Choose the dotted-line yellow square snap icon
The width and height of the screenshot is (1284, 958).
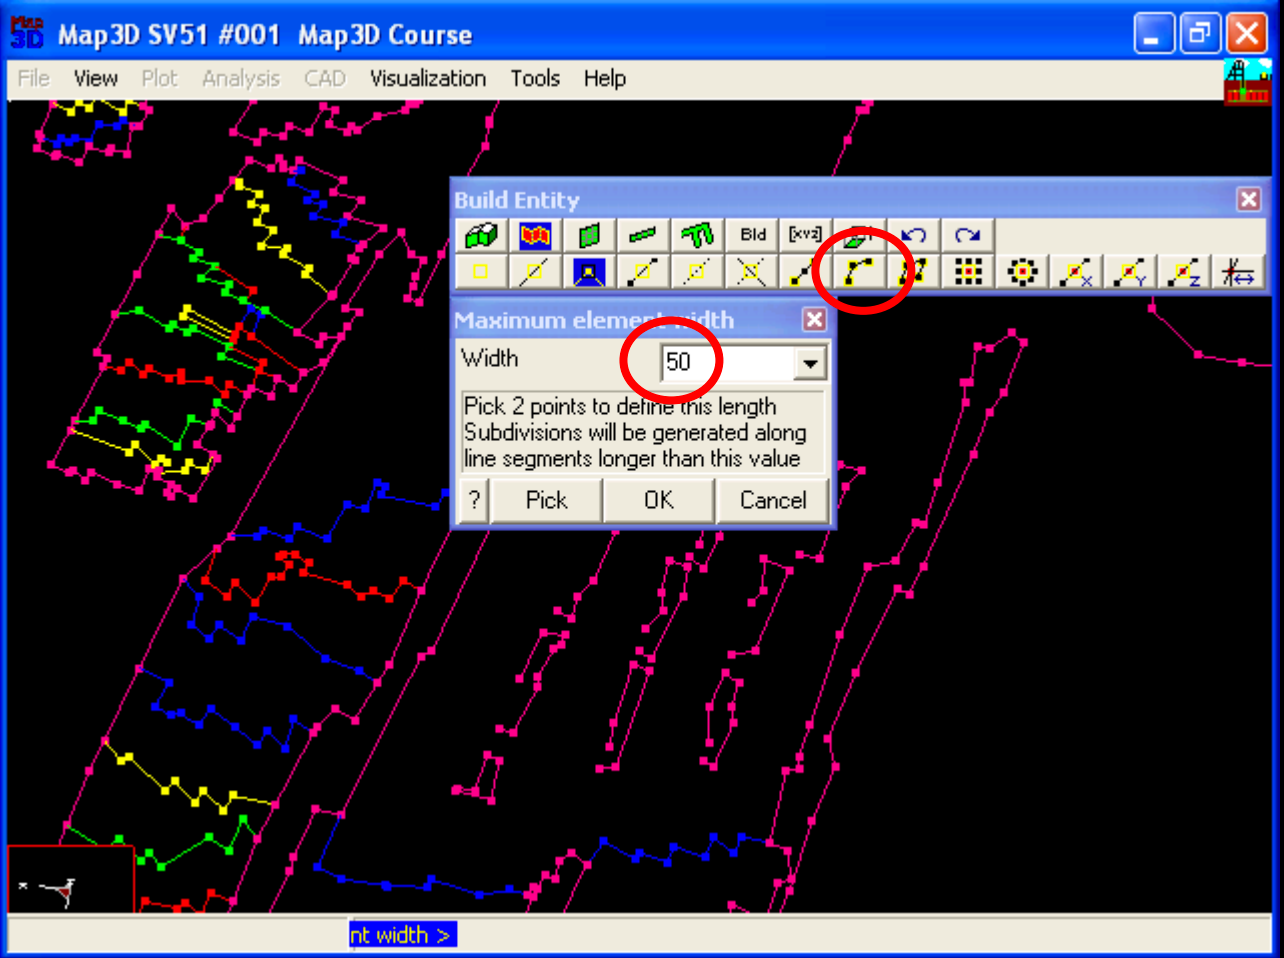click(x=697, y=271)
